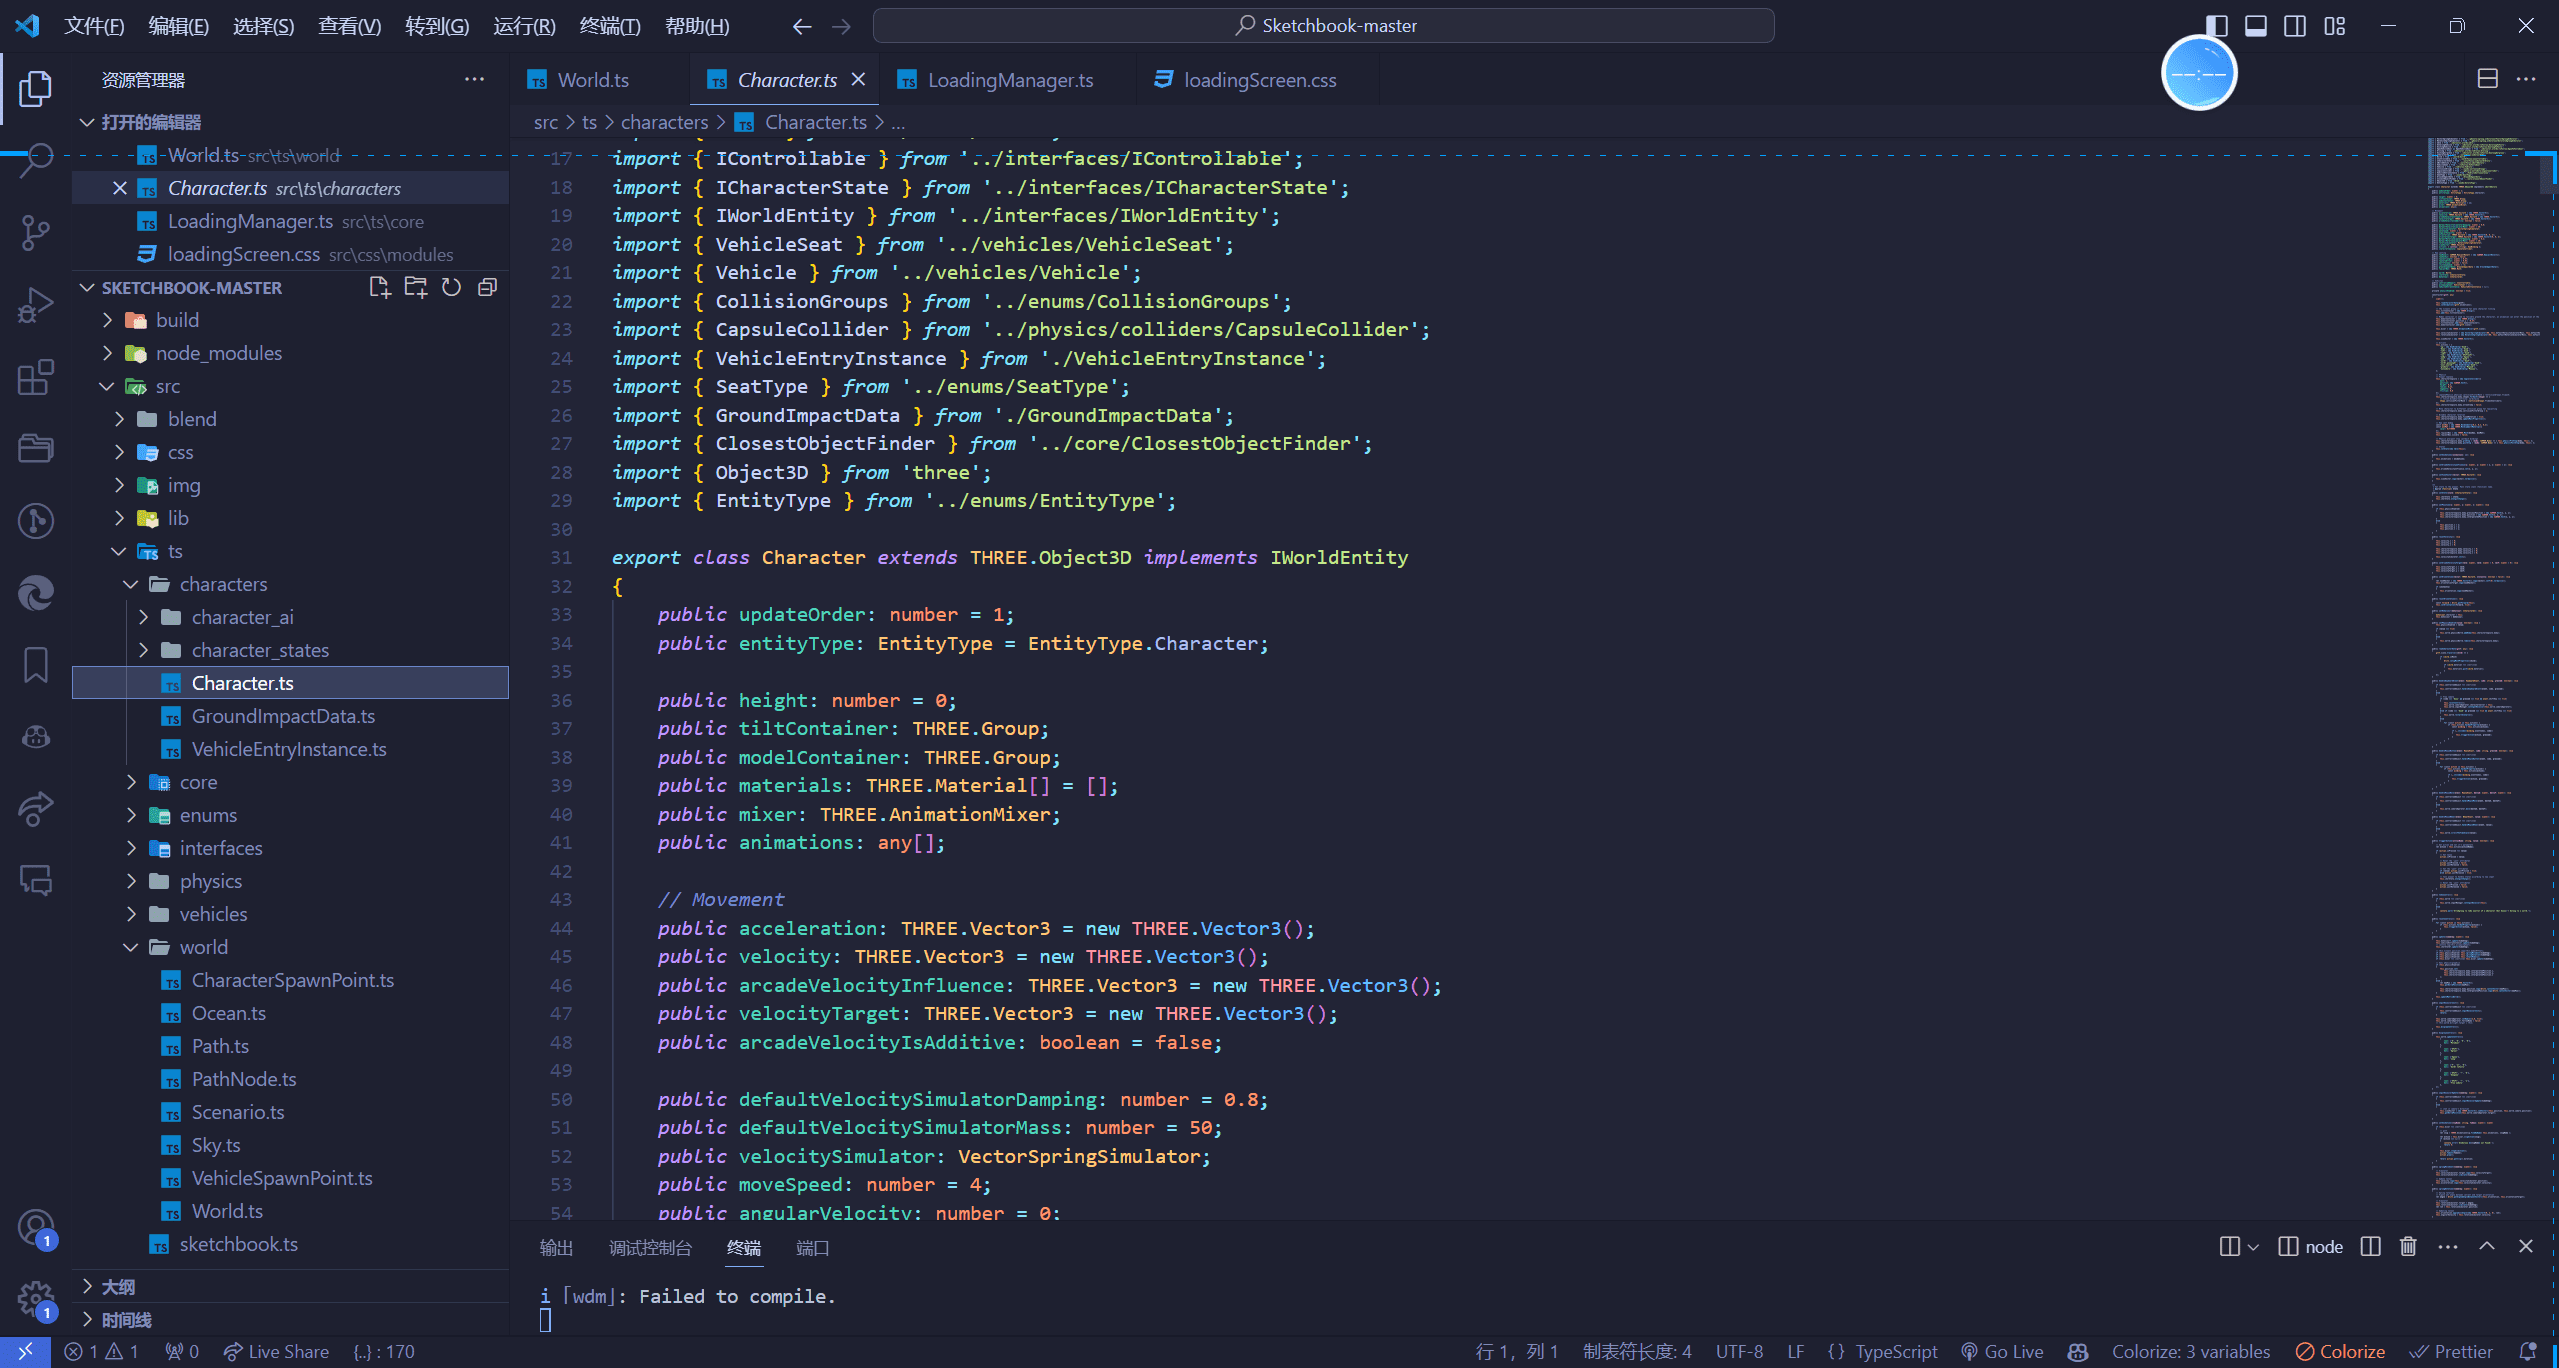The image size is (2559, 1368).
Task: Expand the characters folder in file tree
Action: coord(132,584)
